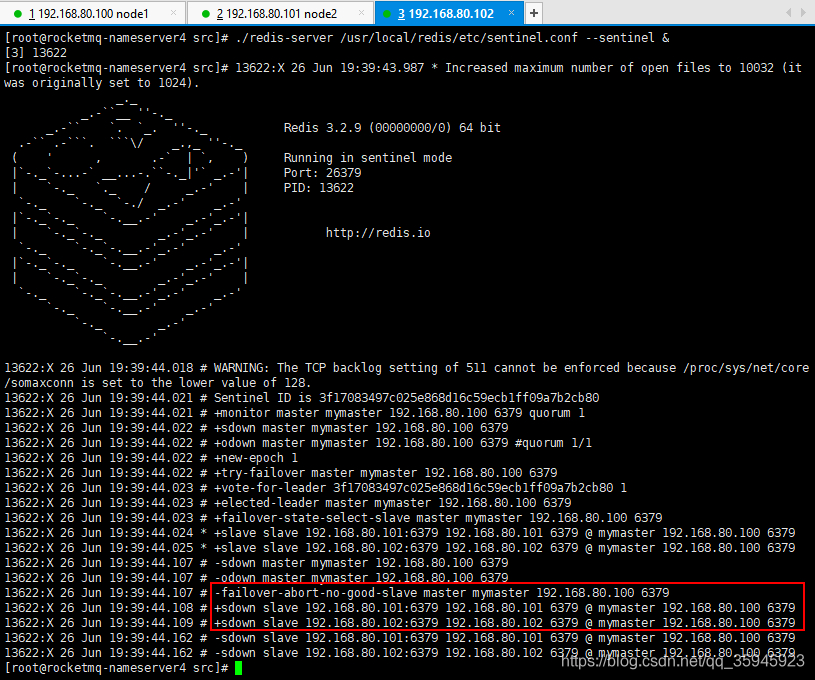Click the '+odown master mymaster #quorum 1/1' line
Viewport: 815px width, 680px height.
pos(298,443)
